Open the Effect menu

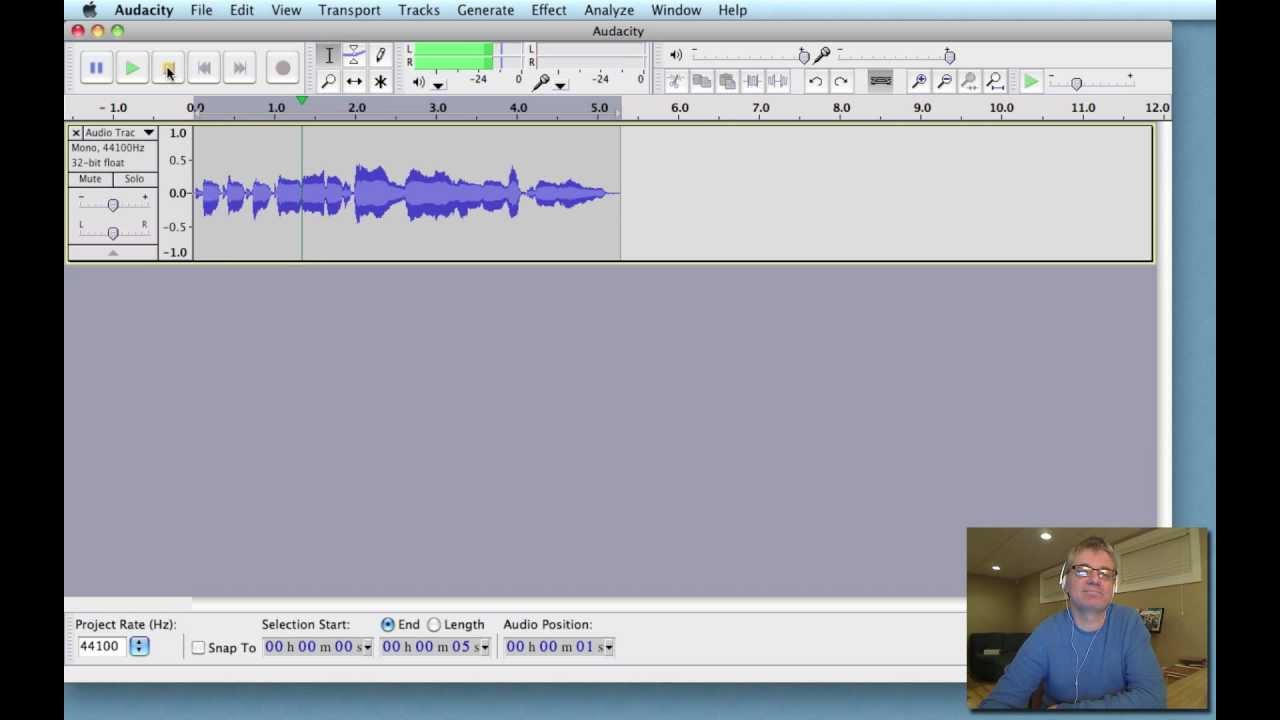549,10
